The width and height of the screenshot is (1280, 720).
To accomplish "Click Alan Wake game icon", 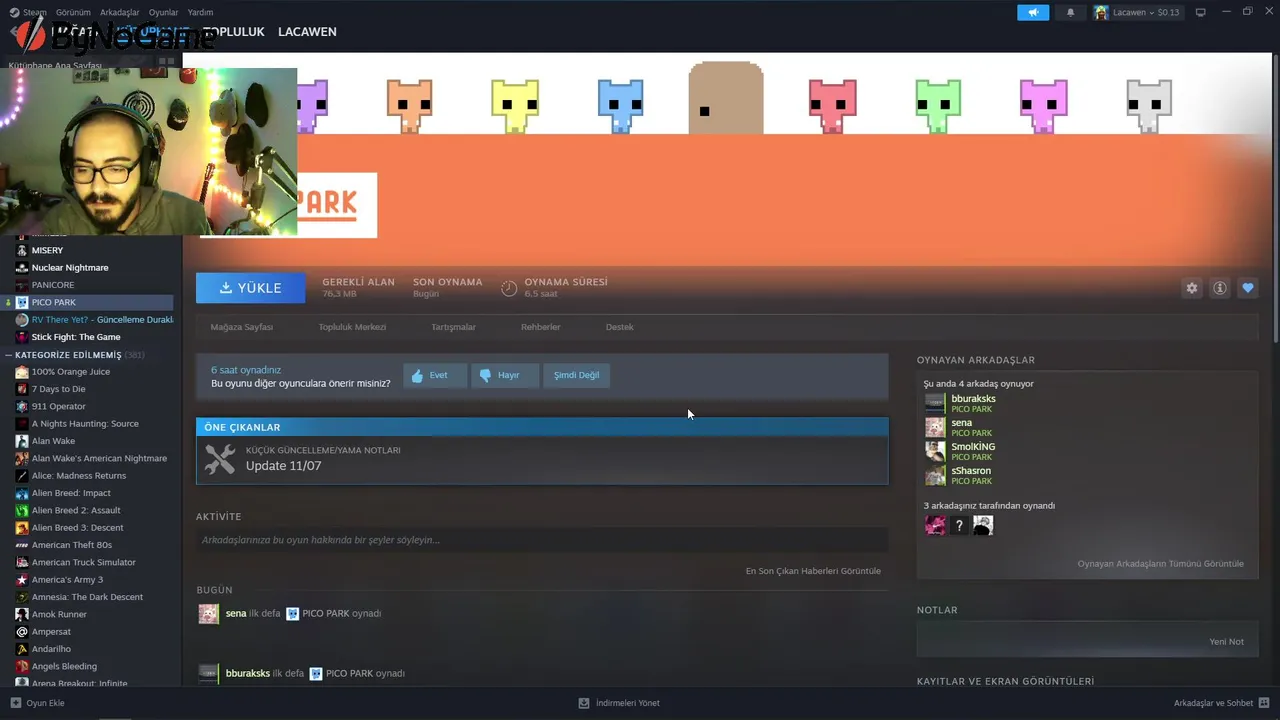I will coord(22,441).
